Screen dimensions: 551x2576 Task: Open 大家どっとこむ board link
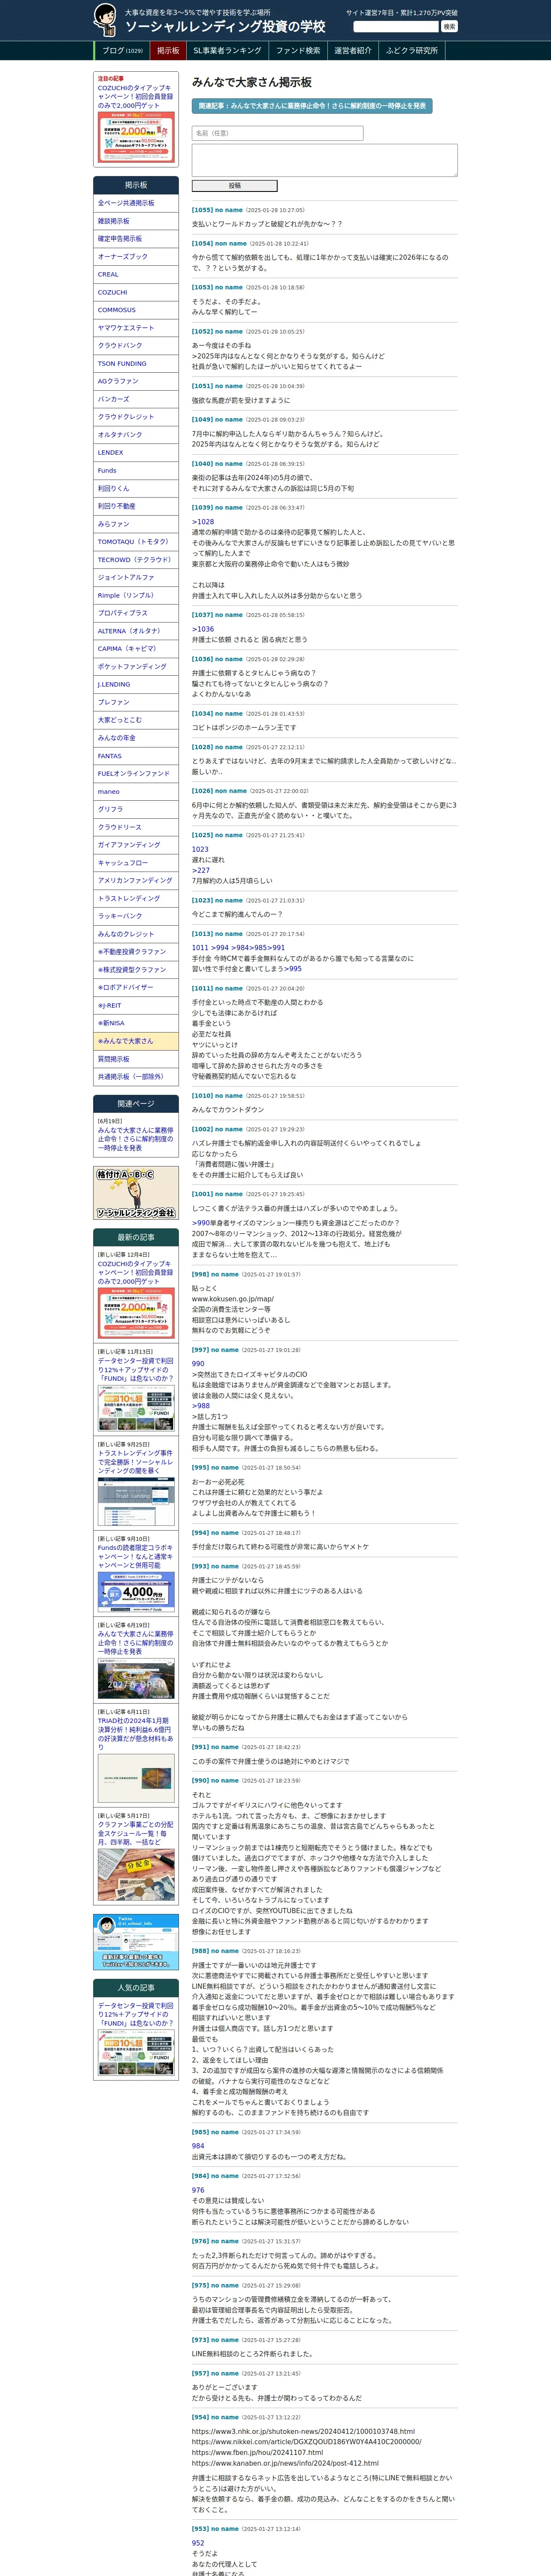tap(136, 720)
